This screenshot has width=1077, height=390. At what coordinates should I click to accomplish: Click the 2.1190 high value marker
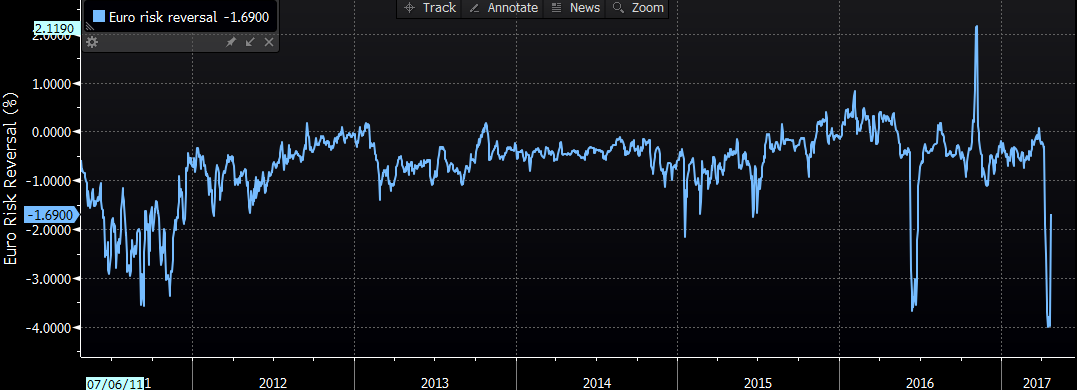pyautogui.click(x=58, y=28)
